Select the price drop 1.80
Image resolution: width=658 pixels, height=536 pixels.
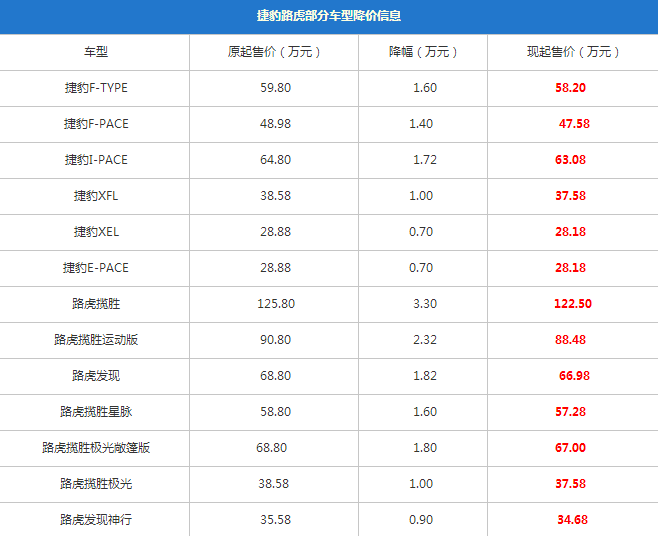(425, 448)
